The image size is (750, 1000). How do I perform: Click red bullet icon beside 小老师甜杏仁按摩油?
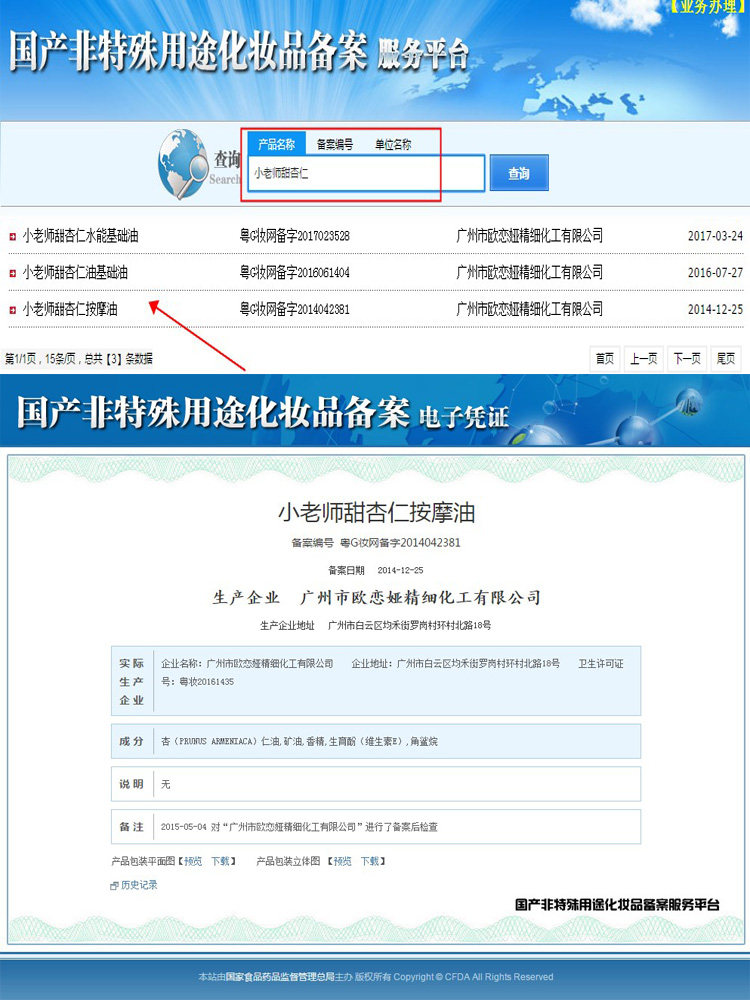point(13,310)
